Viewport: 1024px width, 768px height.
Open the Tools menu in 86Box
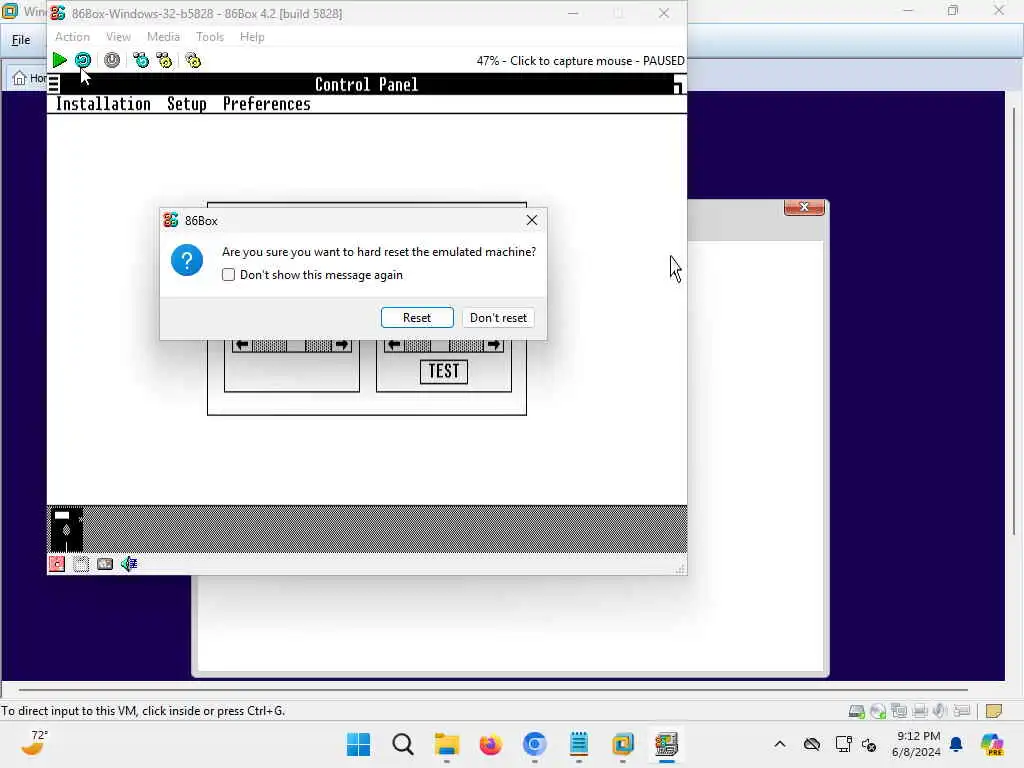click(210, 37)
